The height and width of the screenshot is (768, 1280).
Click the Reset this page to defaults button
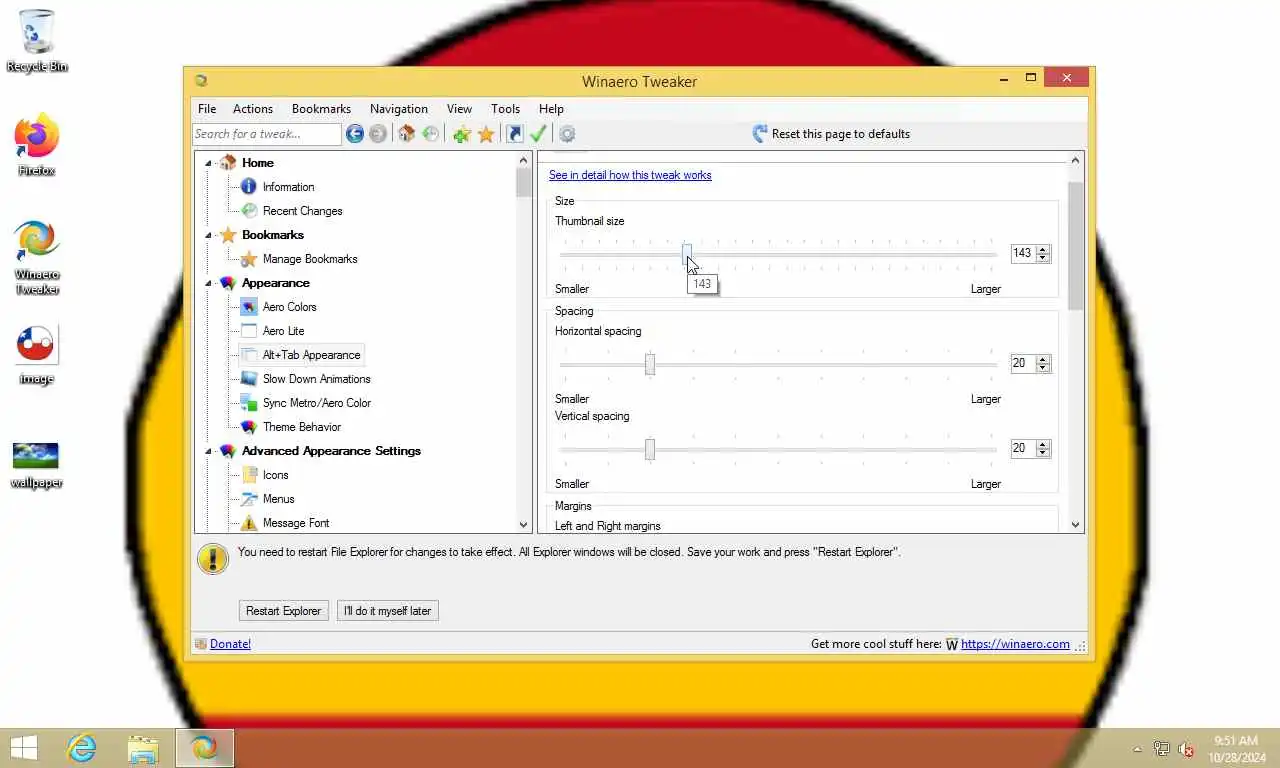pyautogui.click(x=831, y=134)
